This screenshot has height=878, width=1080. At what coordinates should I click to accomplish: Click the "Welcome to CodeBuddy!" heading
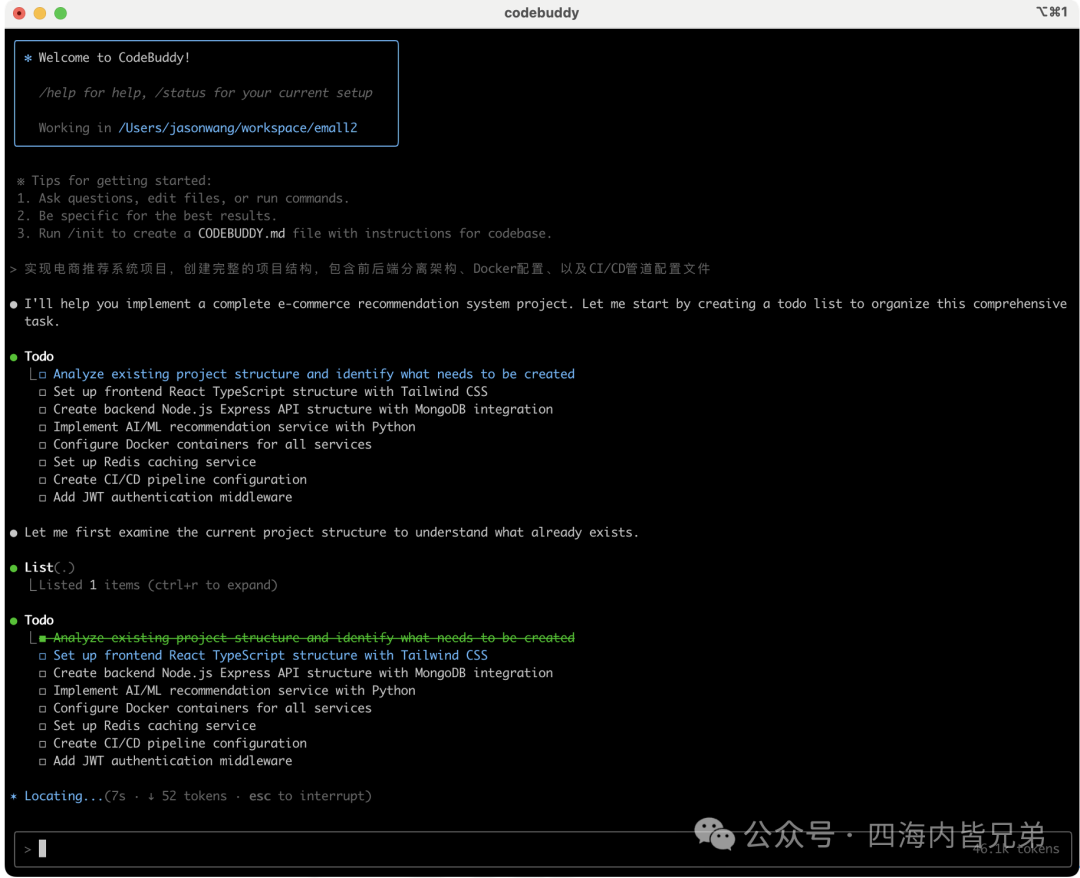[114, 58]
